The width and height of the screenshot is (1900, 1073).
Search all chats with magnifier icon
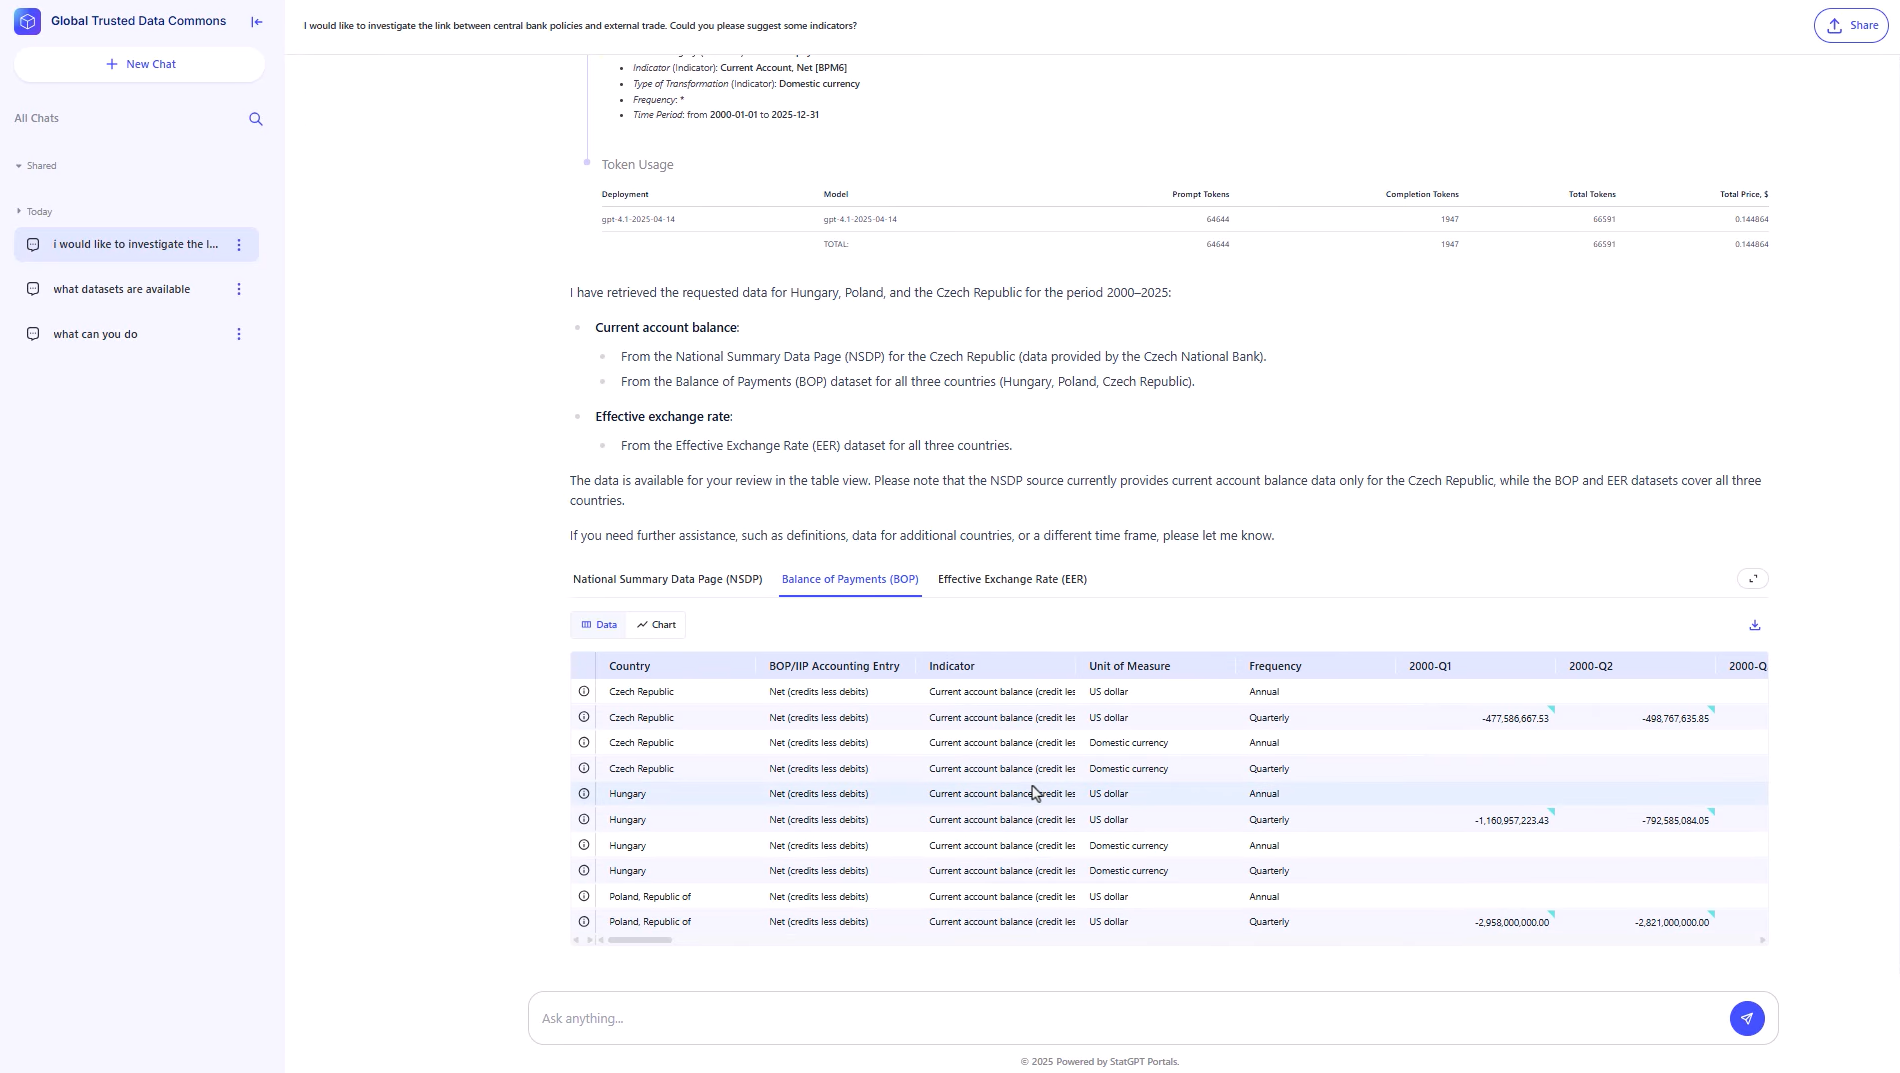pyautogui.click(x=256, y=119)
